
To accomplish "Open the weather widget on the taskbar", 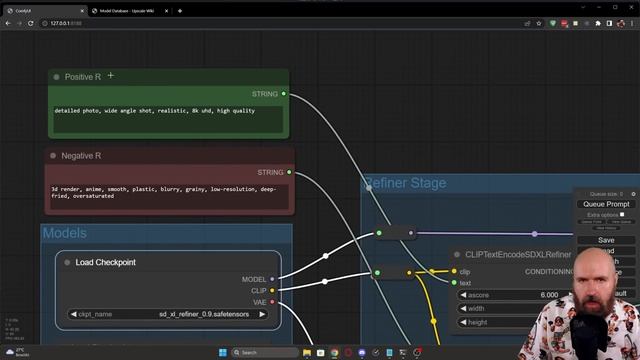I will click(17, 352).
